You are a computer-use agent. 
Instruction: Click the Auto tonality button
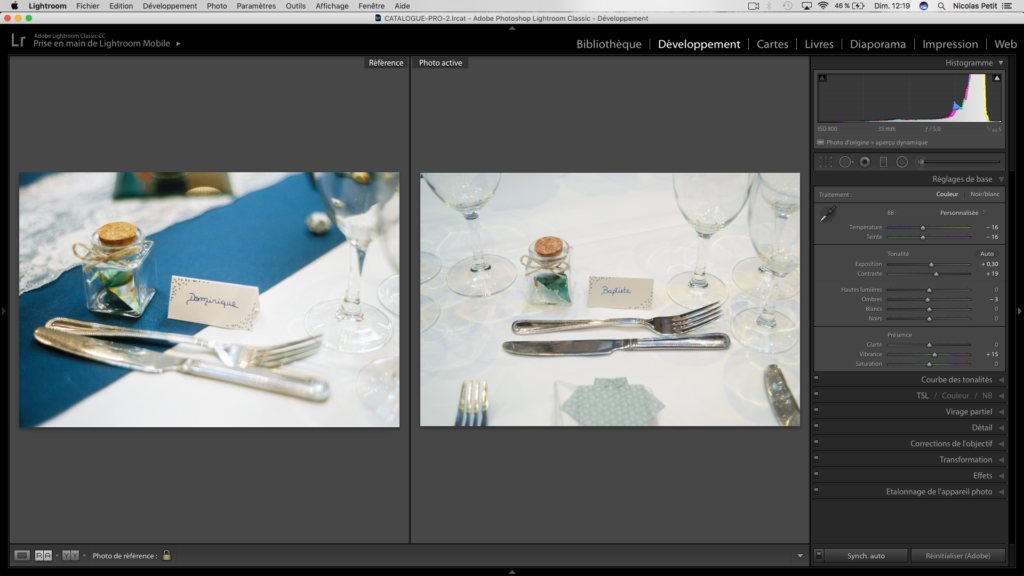987,253
